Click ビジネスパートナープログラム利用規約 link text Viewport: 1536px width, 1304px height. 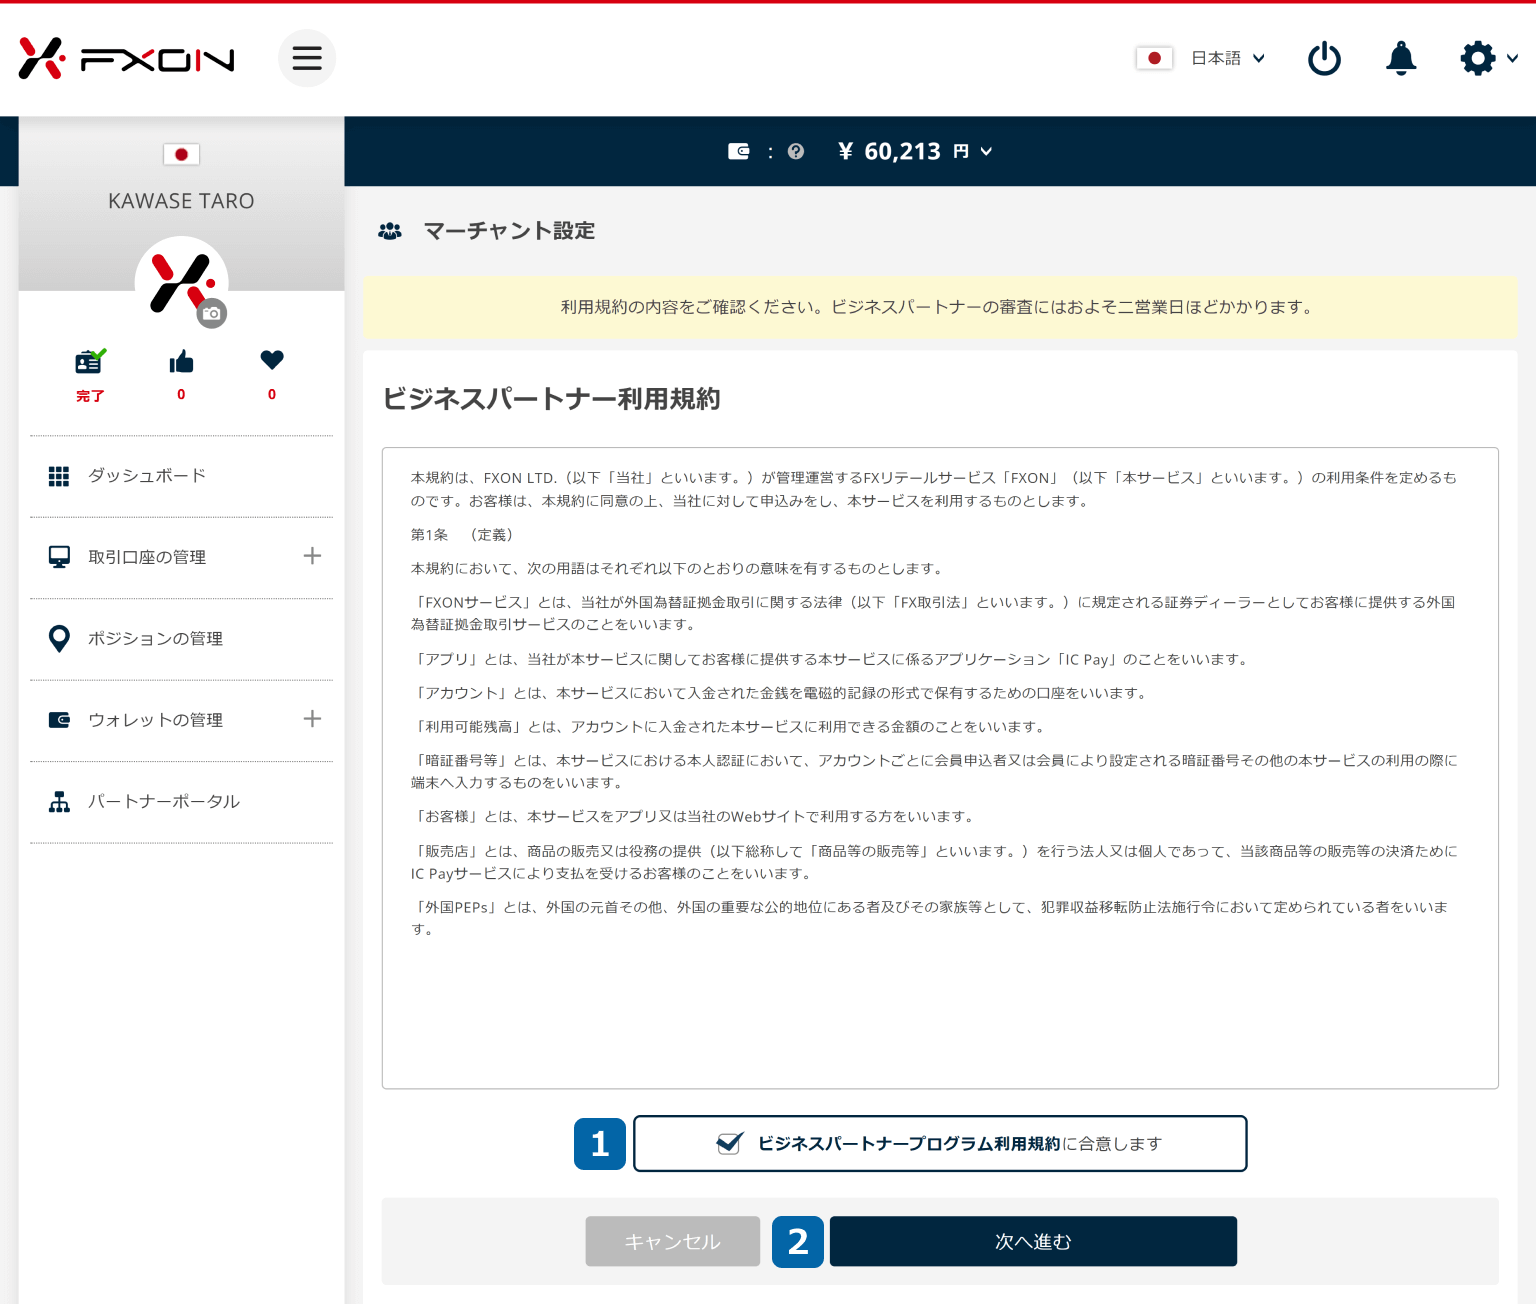point(908,1143)
